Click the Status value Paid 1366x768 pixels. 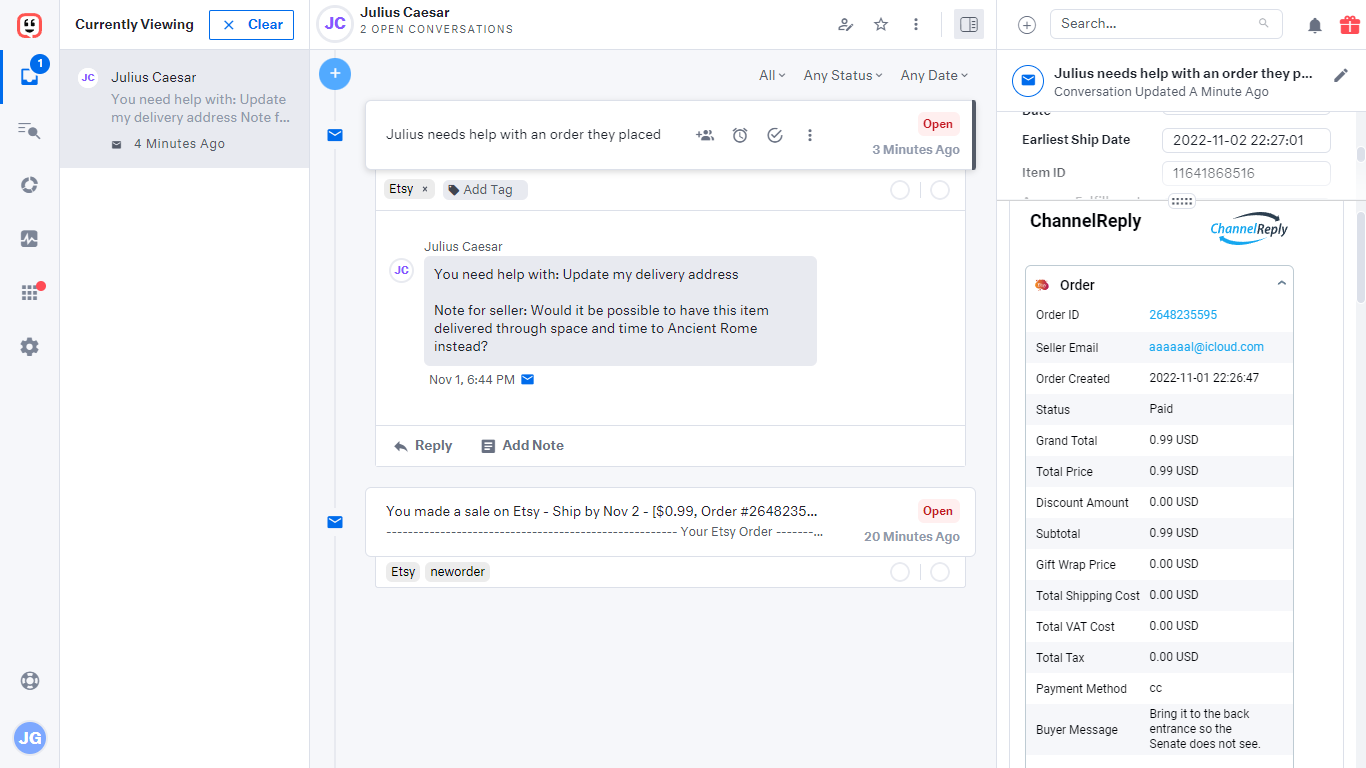click(1161, 409)
